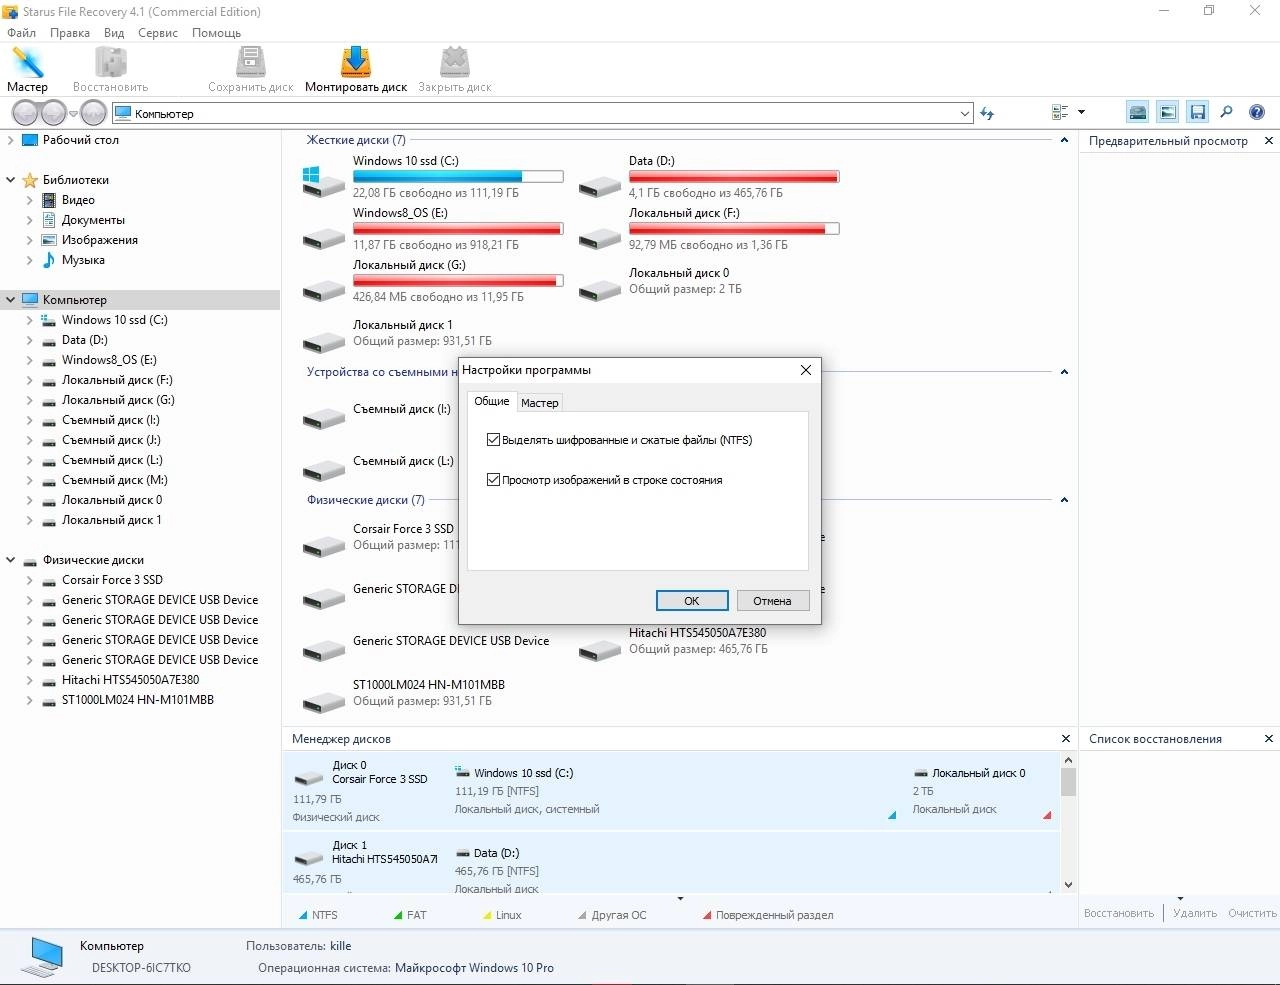Select Hitachi HTS545050A7E380 disk icon in main pane
The width and height of the screenshot is (1280, 985).
[600, 650]
